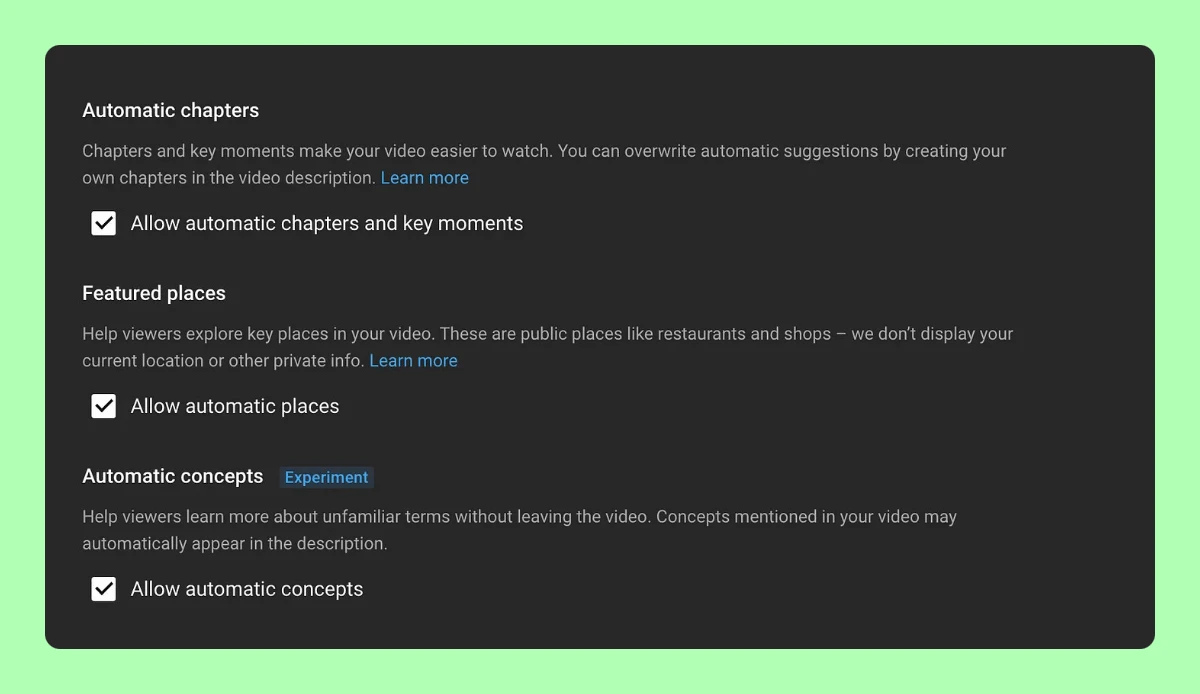Click the "Allow automatic places" label text
1200x694 pixels.
click(234, 406)
